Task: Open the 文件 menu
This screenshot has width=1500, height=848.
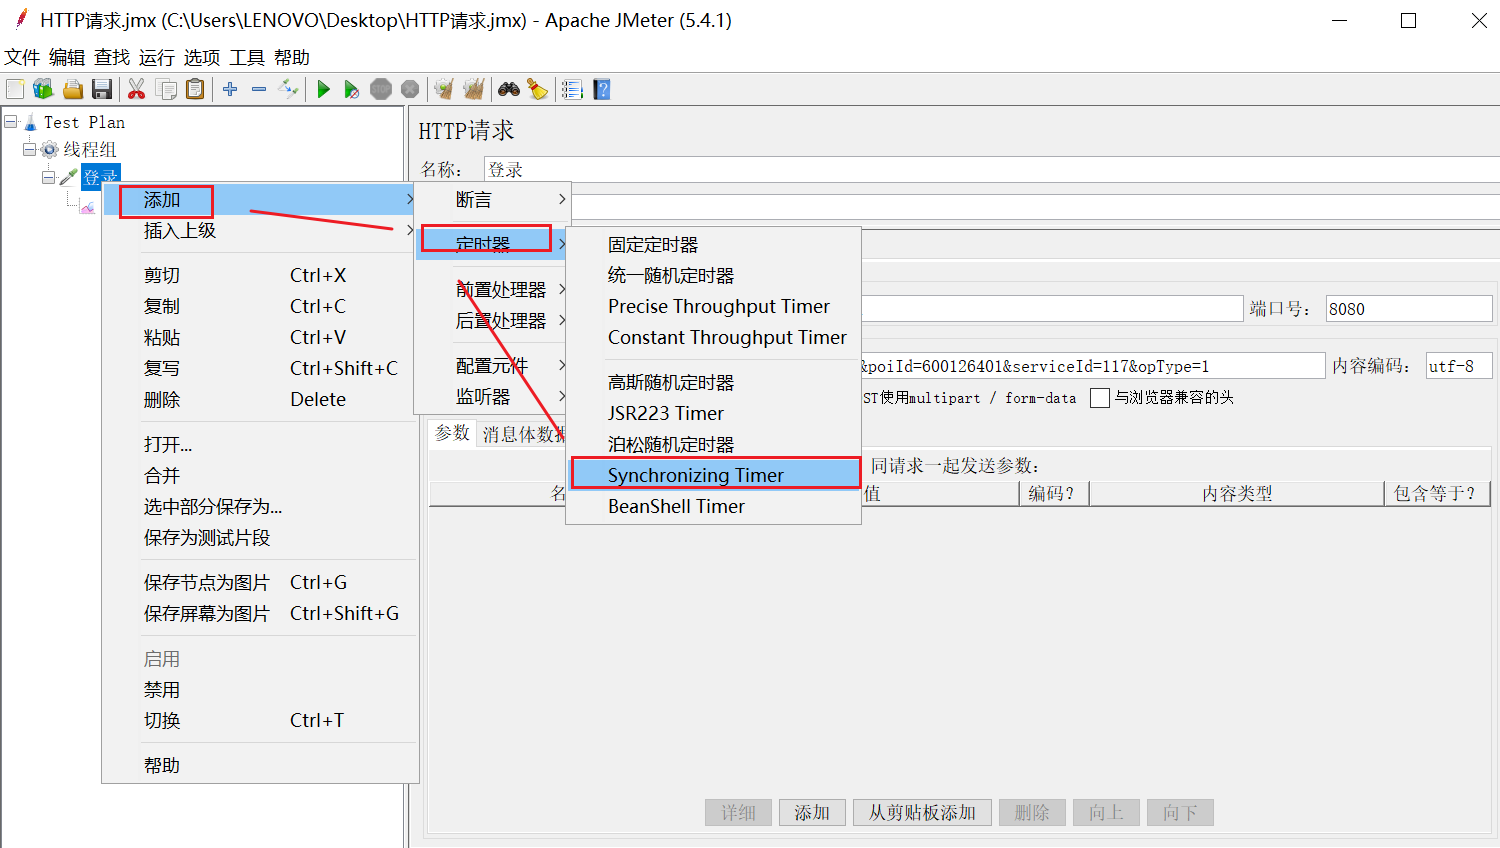Action: tap(22, 57)
